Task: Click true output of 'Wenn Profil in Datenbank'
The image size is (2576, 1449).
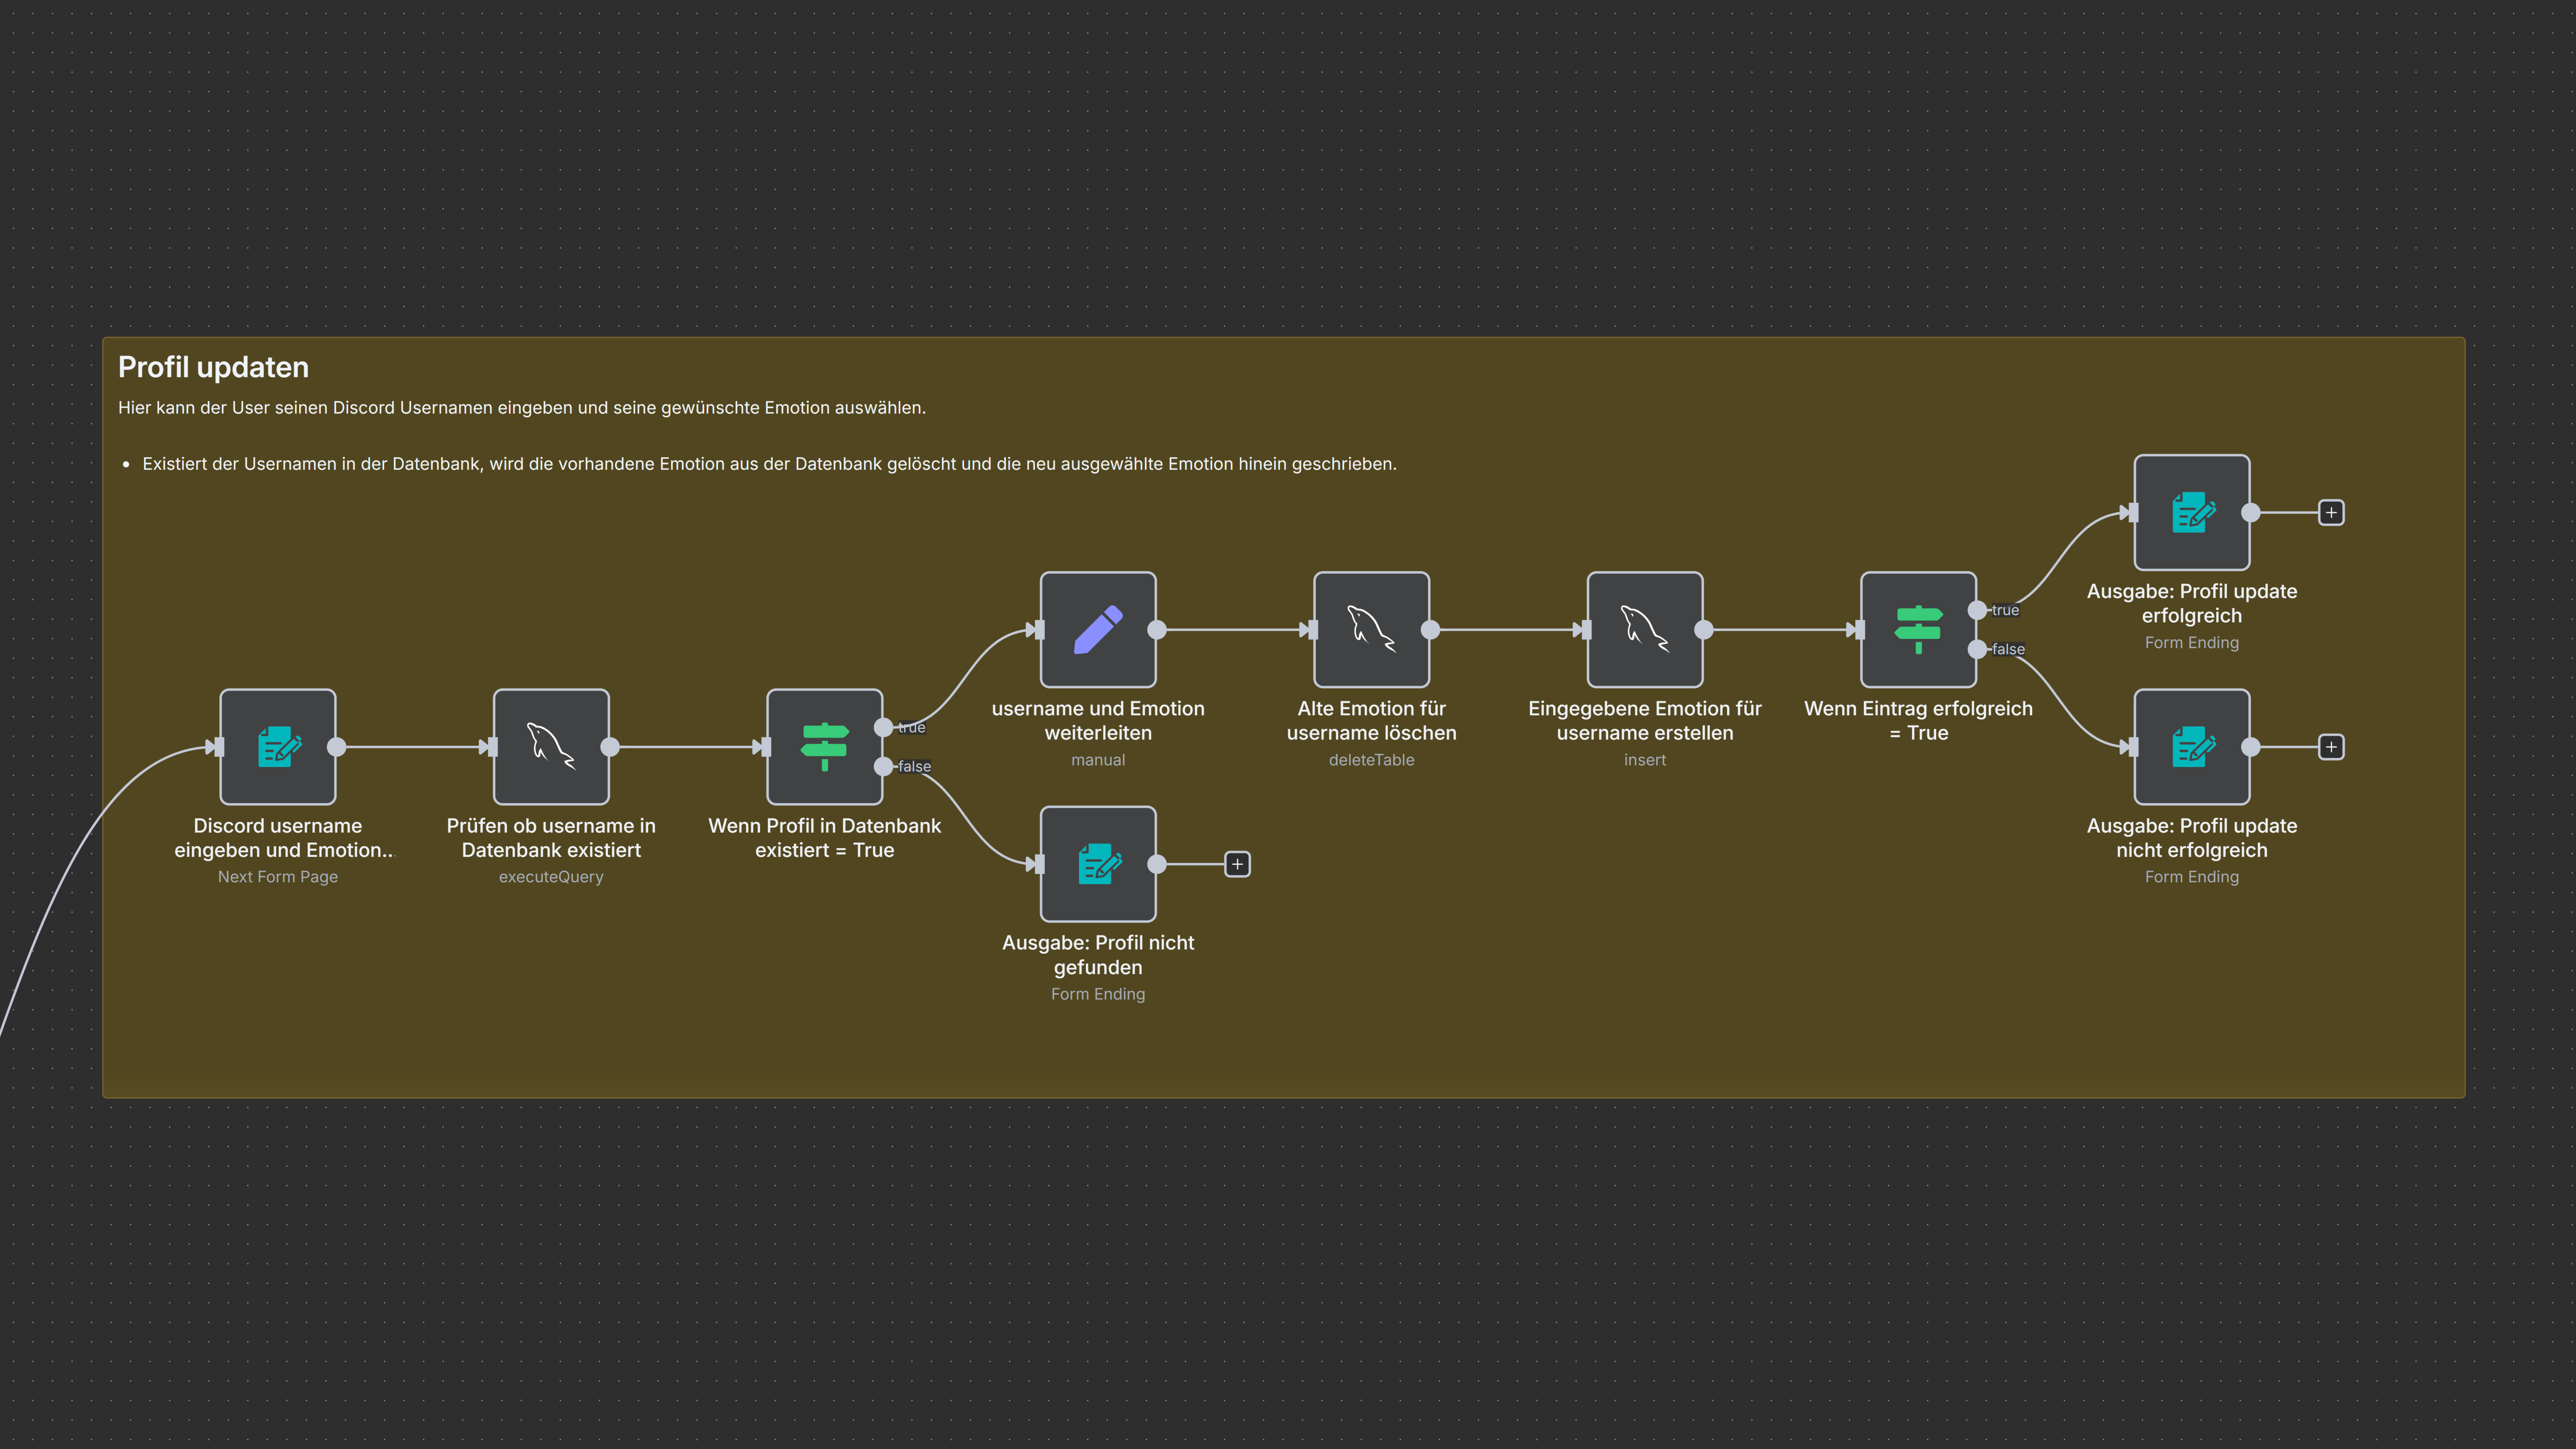Action: (884, 727)
